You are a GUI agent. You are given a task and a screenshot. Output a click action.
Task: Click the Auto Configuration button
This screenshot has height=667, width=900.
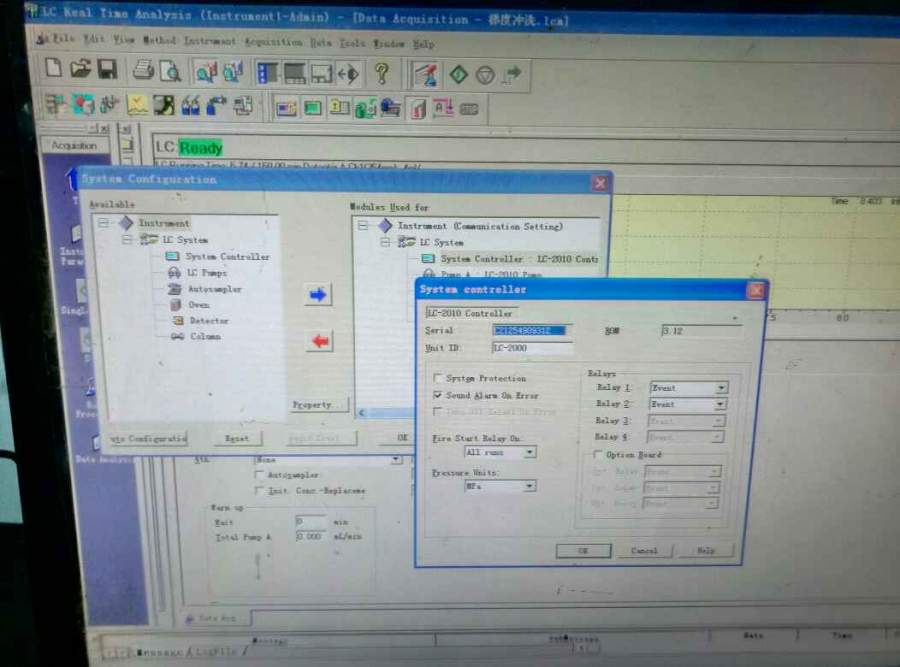tap(148, 439)
